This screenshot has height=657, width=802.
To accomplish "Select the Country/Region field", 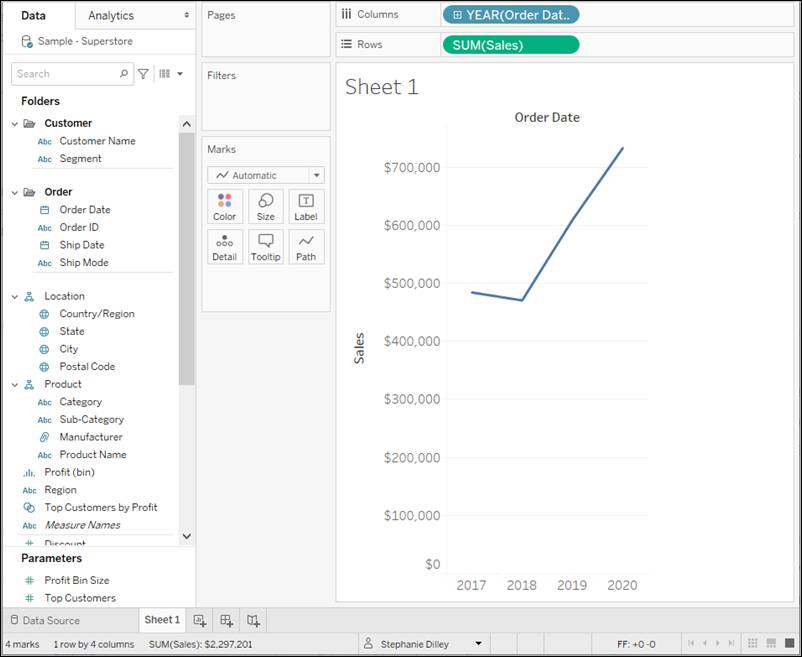I will (x=97, y=314).
